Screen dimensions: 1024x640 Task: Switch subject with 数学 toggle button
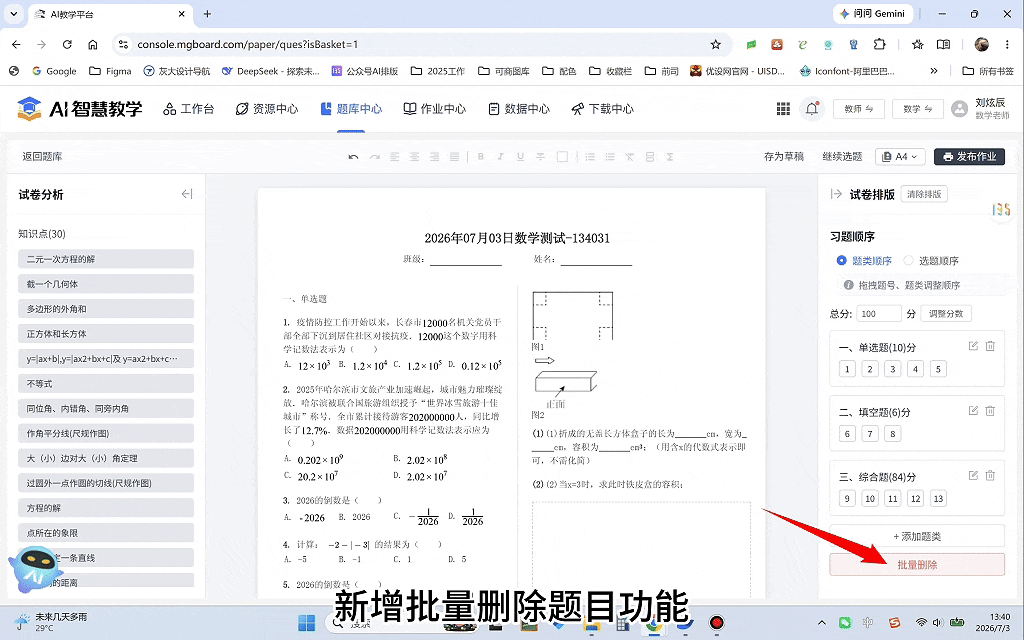[918, 109]
